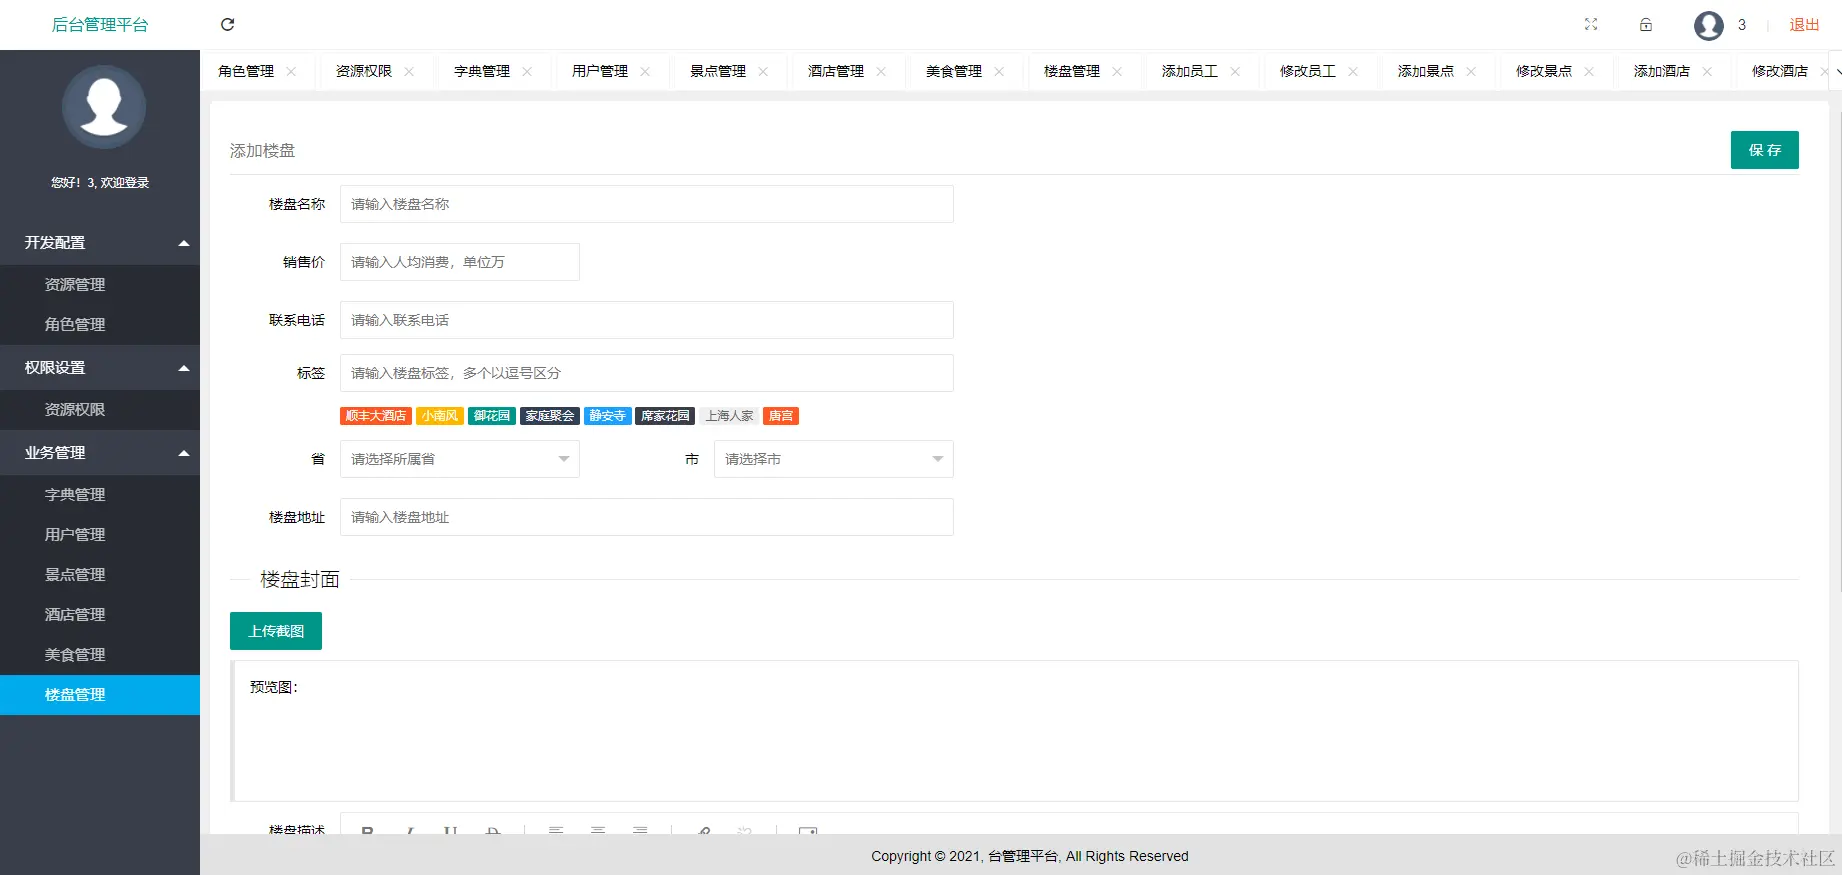Focus the 楼盘地址 input field
Screen dimensions: 1842x875
[647, 517]
